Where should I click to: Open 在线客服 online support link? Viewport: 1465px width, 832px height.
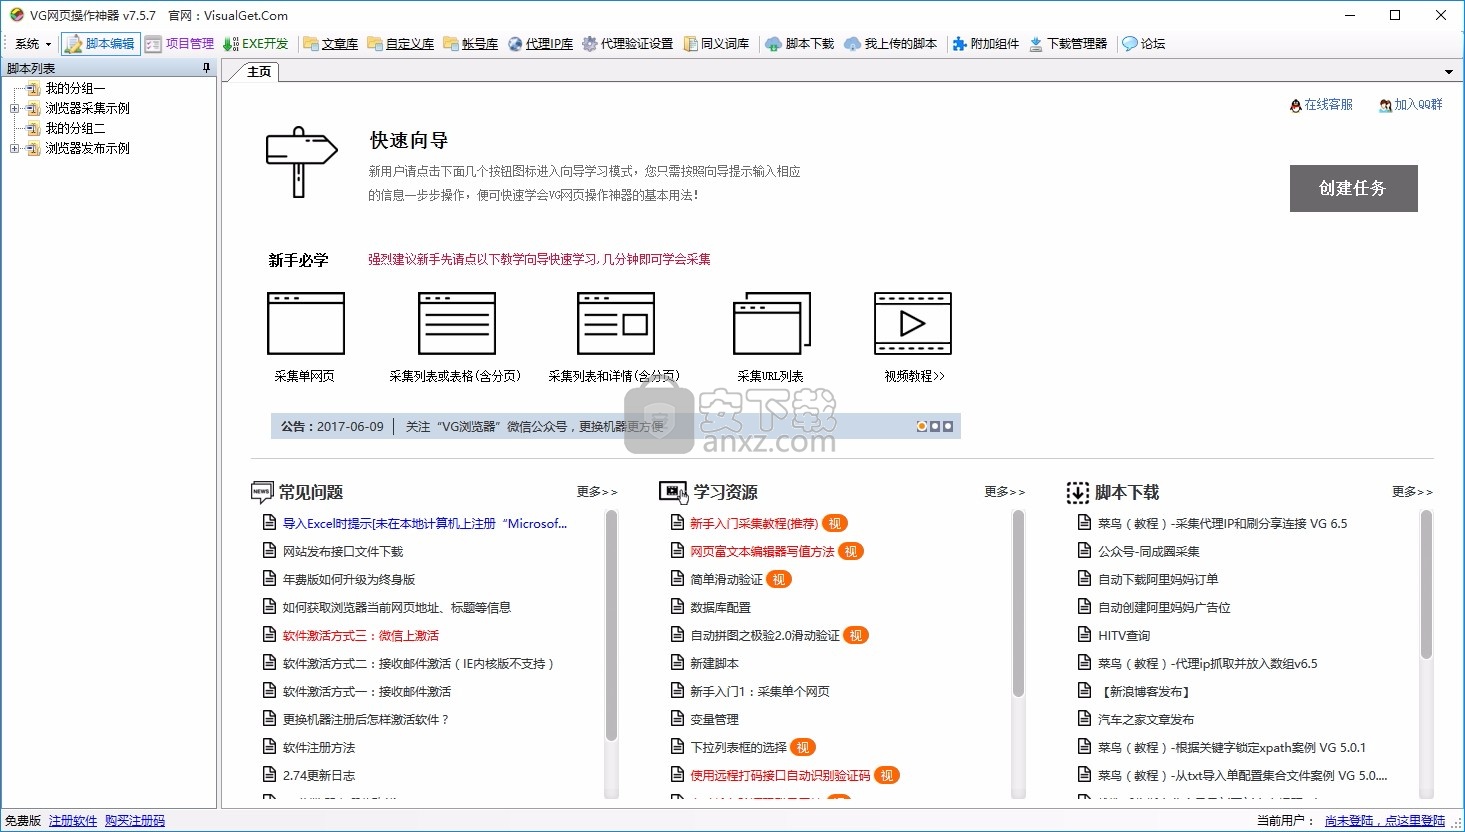1321,105
